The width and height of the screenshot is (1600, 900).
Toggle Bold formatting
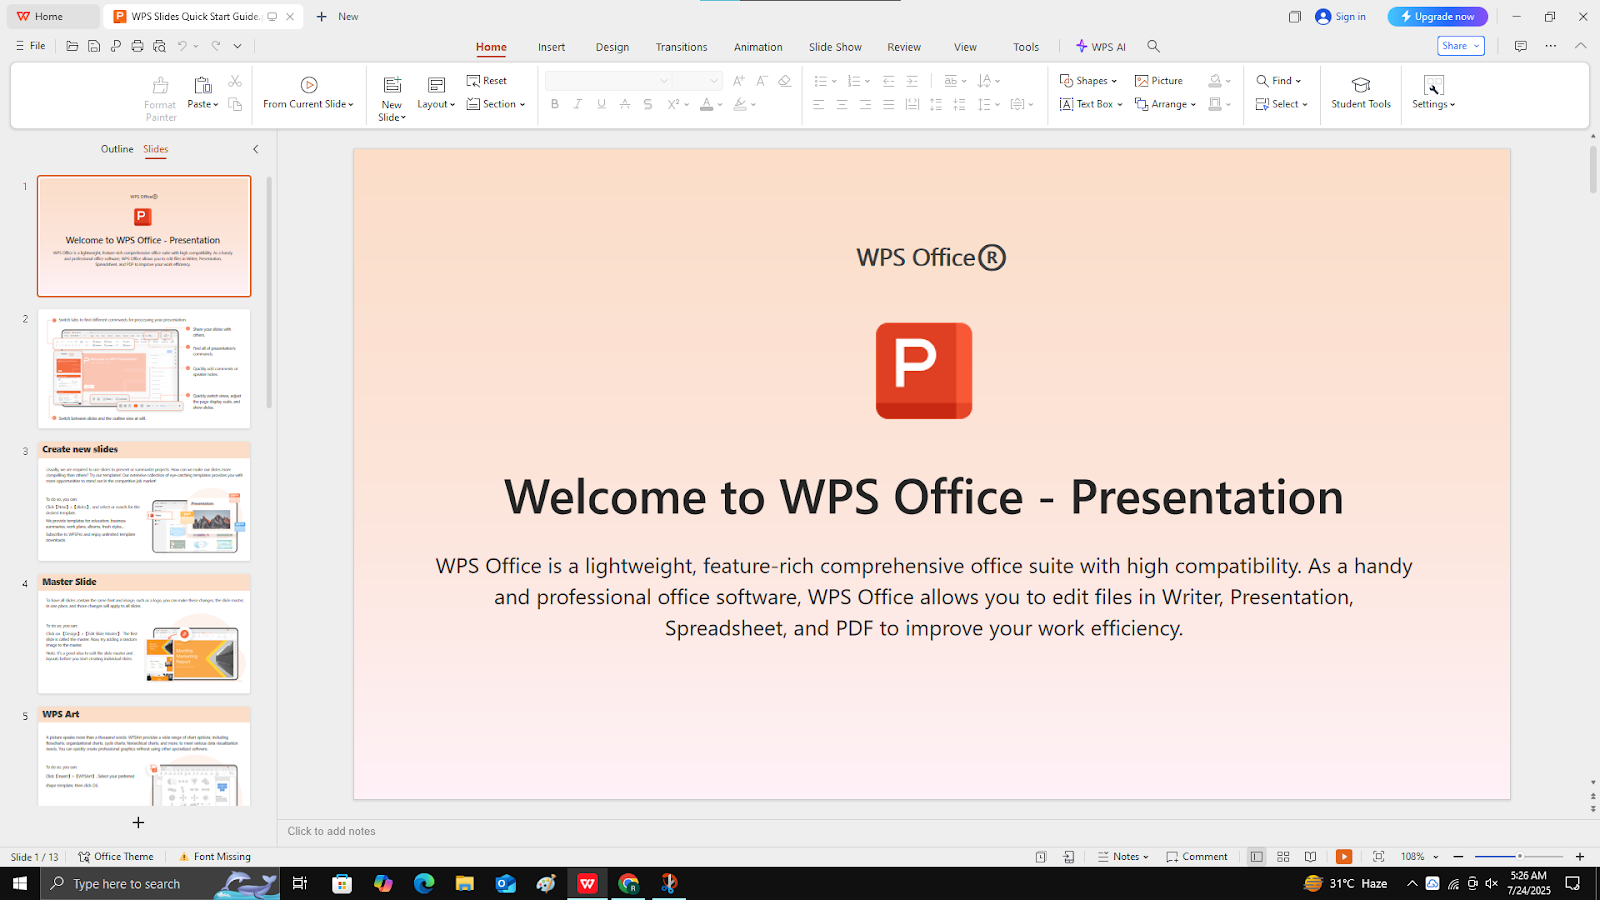554,104
